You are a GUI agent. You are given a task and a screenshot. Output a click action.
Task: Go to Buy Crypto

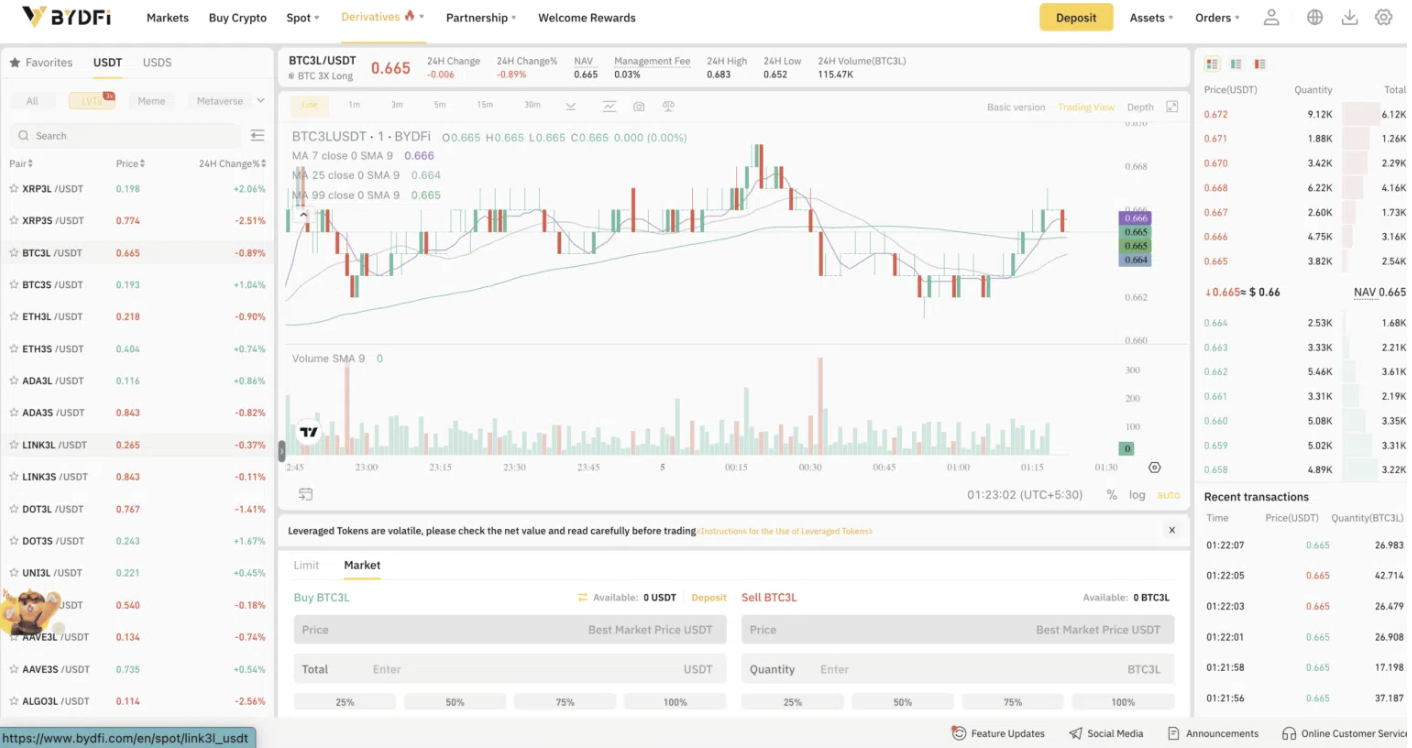coord(238,18)
